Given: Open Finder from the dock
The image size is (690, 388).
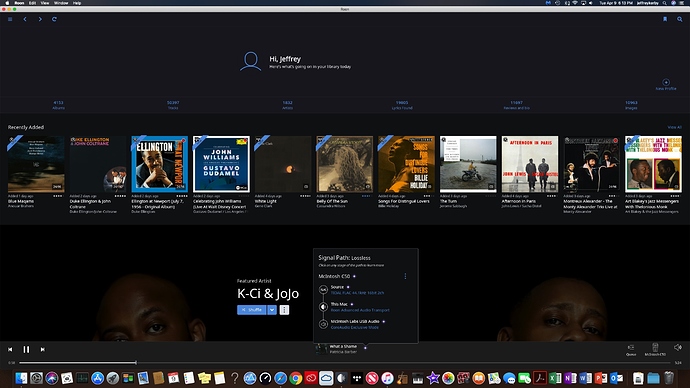Looking at the screenshot, I should pyautogui.click(x=21, y=378).
